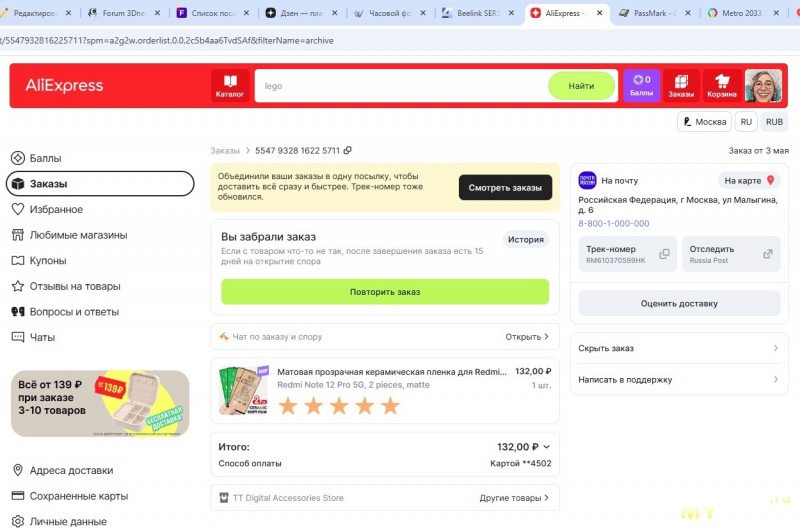Click the Заказ от 3 мая date text
The height and width of the screenshot is (529, 800).
pos(758,150)
